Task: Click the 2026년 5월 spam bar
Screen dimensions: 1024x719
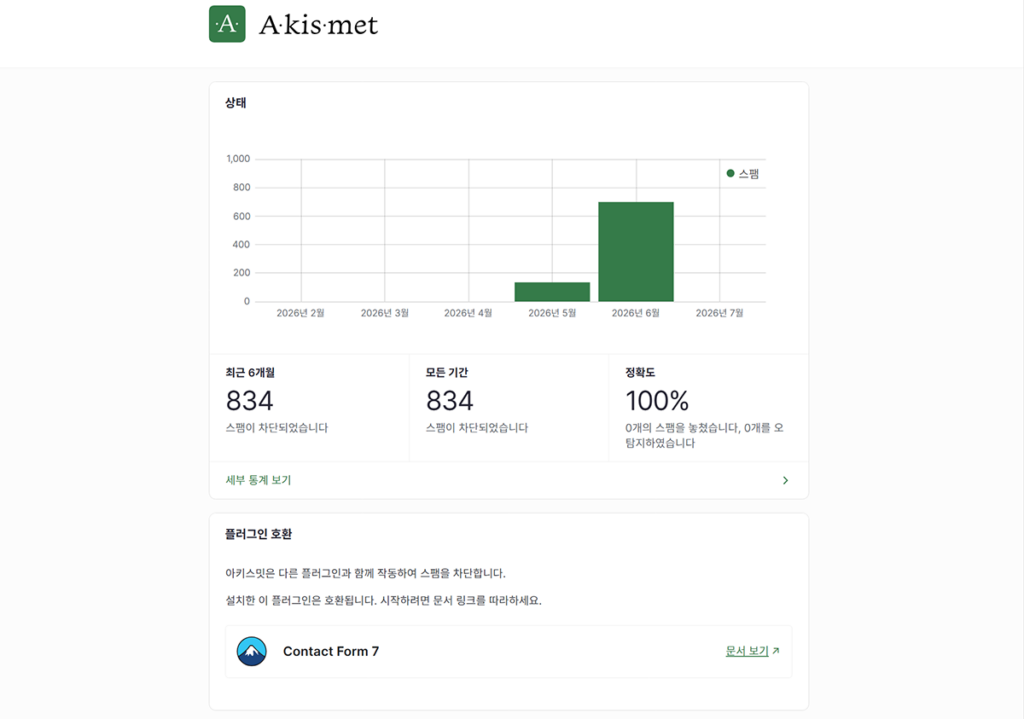Action: point(552,292)
